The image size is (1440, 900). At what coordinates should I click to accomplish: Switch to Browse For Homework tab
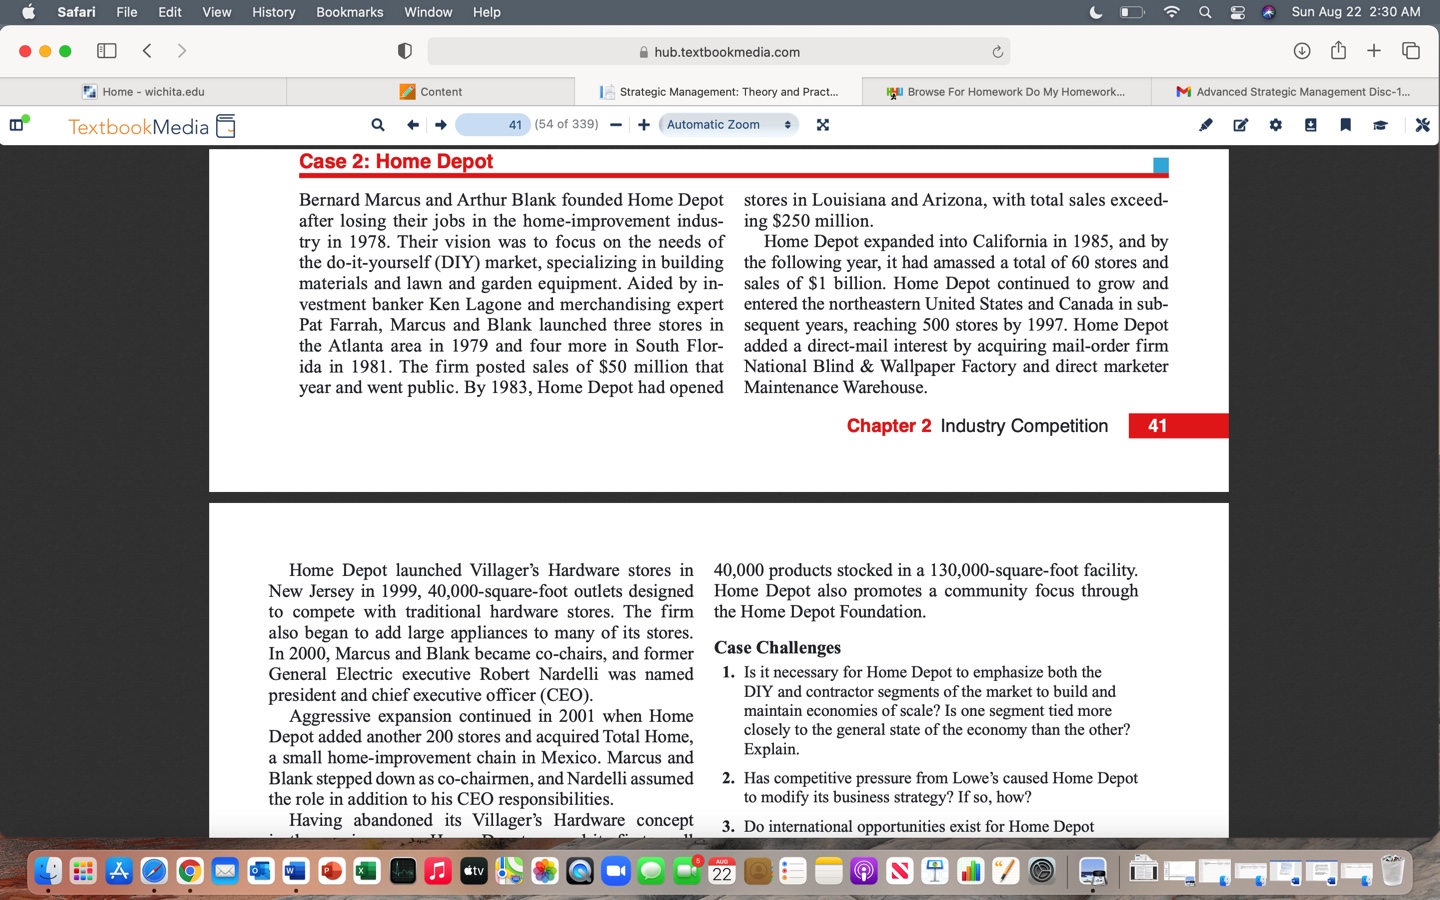(x=1006, y=92)
